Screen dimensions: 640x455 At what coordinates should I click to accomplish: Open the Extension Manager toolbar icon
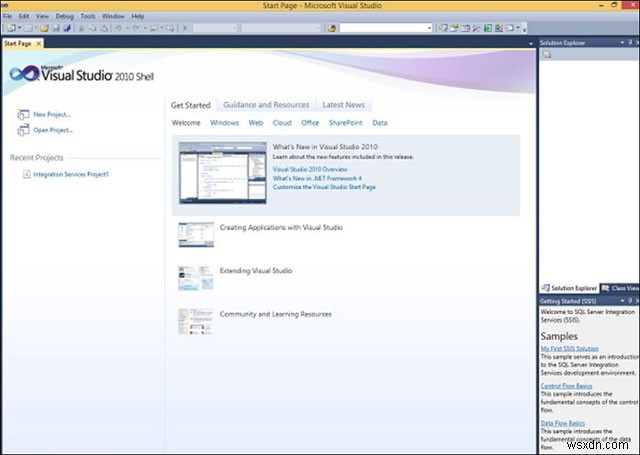(x=499, y=28)
